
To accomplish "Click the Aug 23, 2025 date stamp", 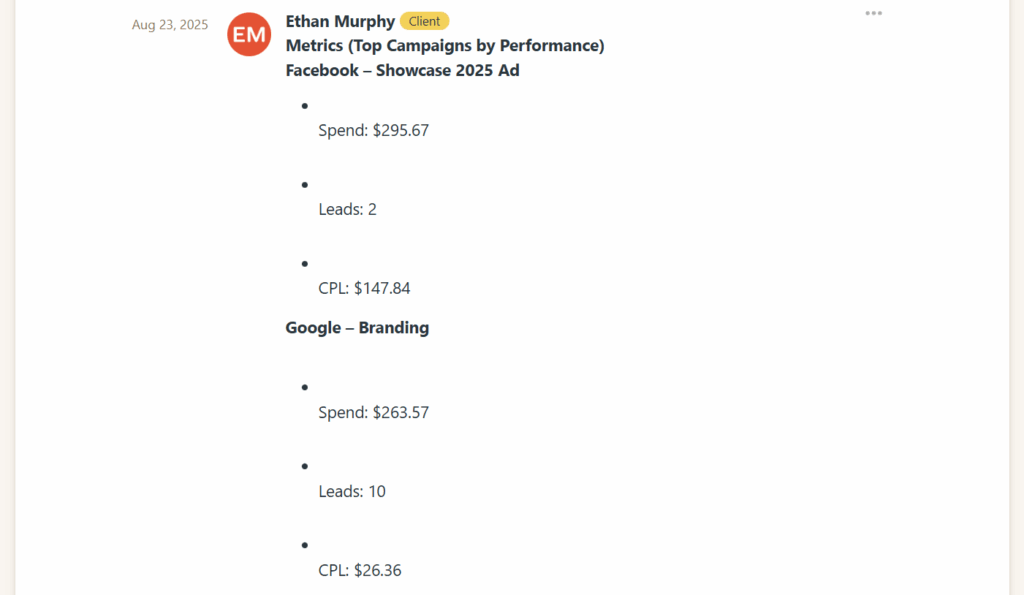I will (x=170, y=25).
